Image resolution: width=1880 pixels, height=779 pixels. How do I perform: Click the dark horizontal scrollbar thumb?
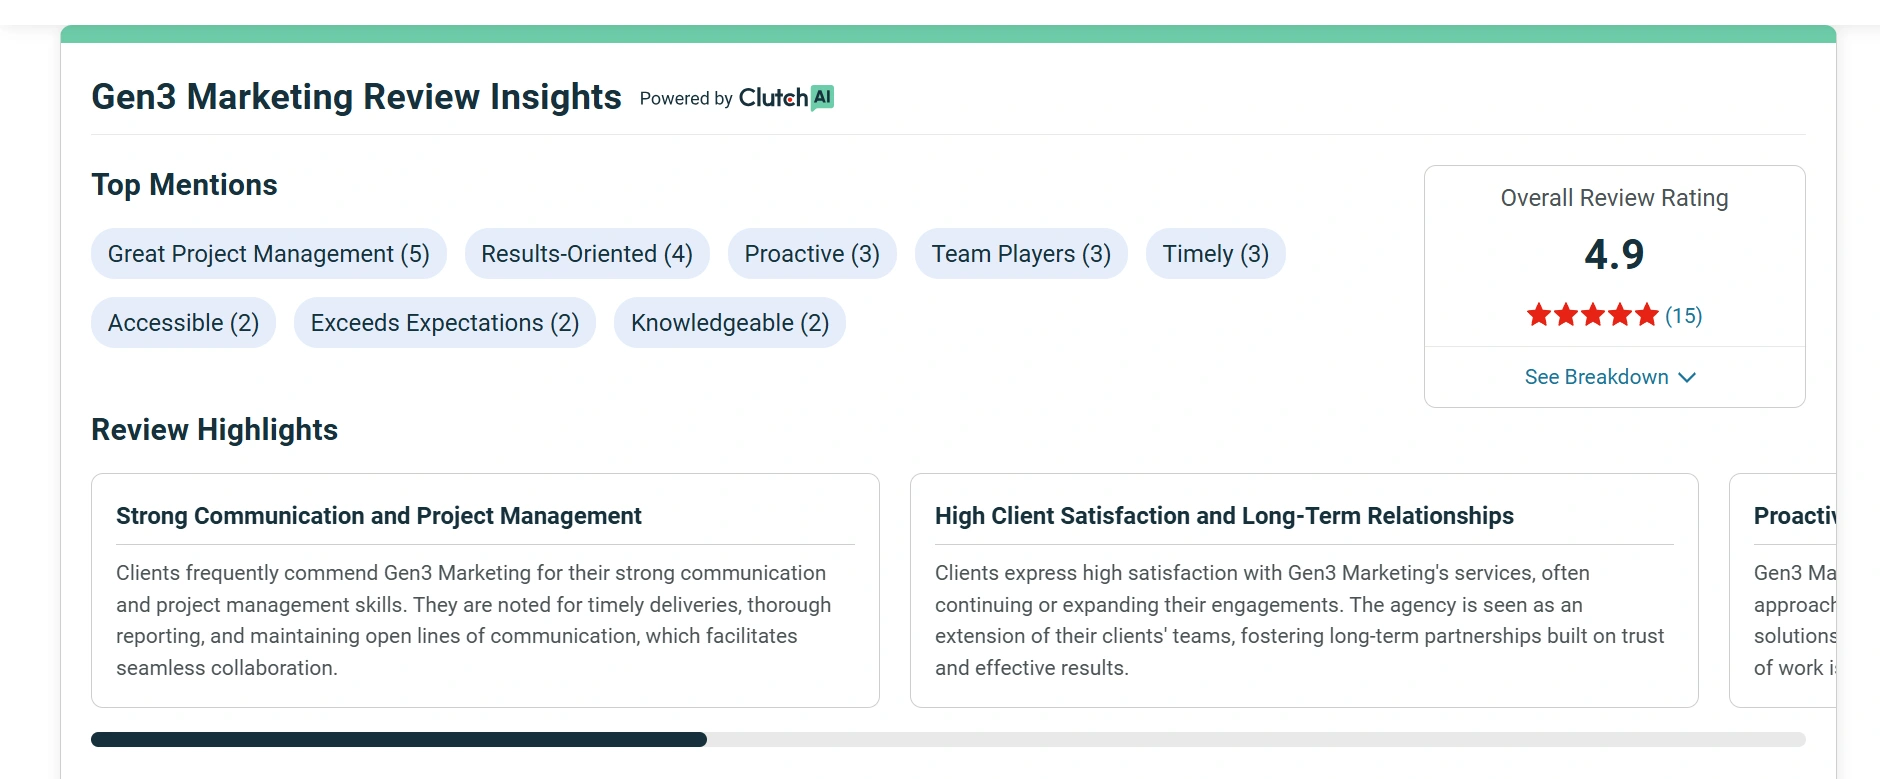[399, 740]
